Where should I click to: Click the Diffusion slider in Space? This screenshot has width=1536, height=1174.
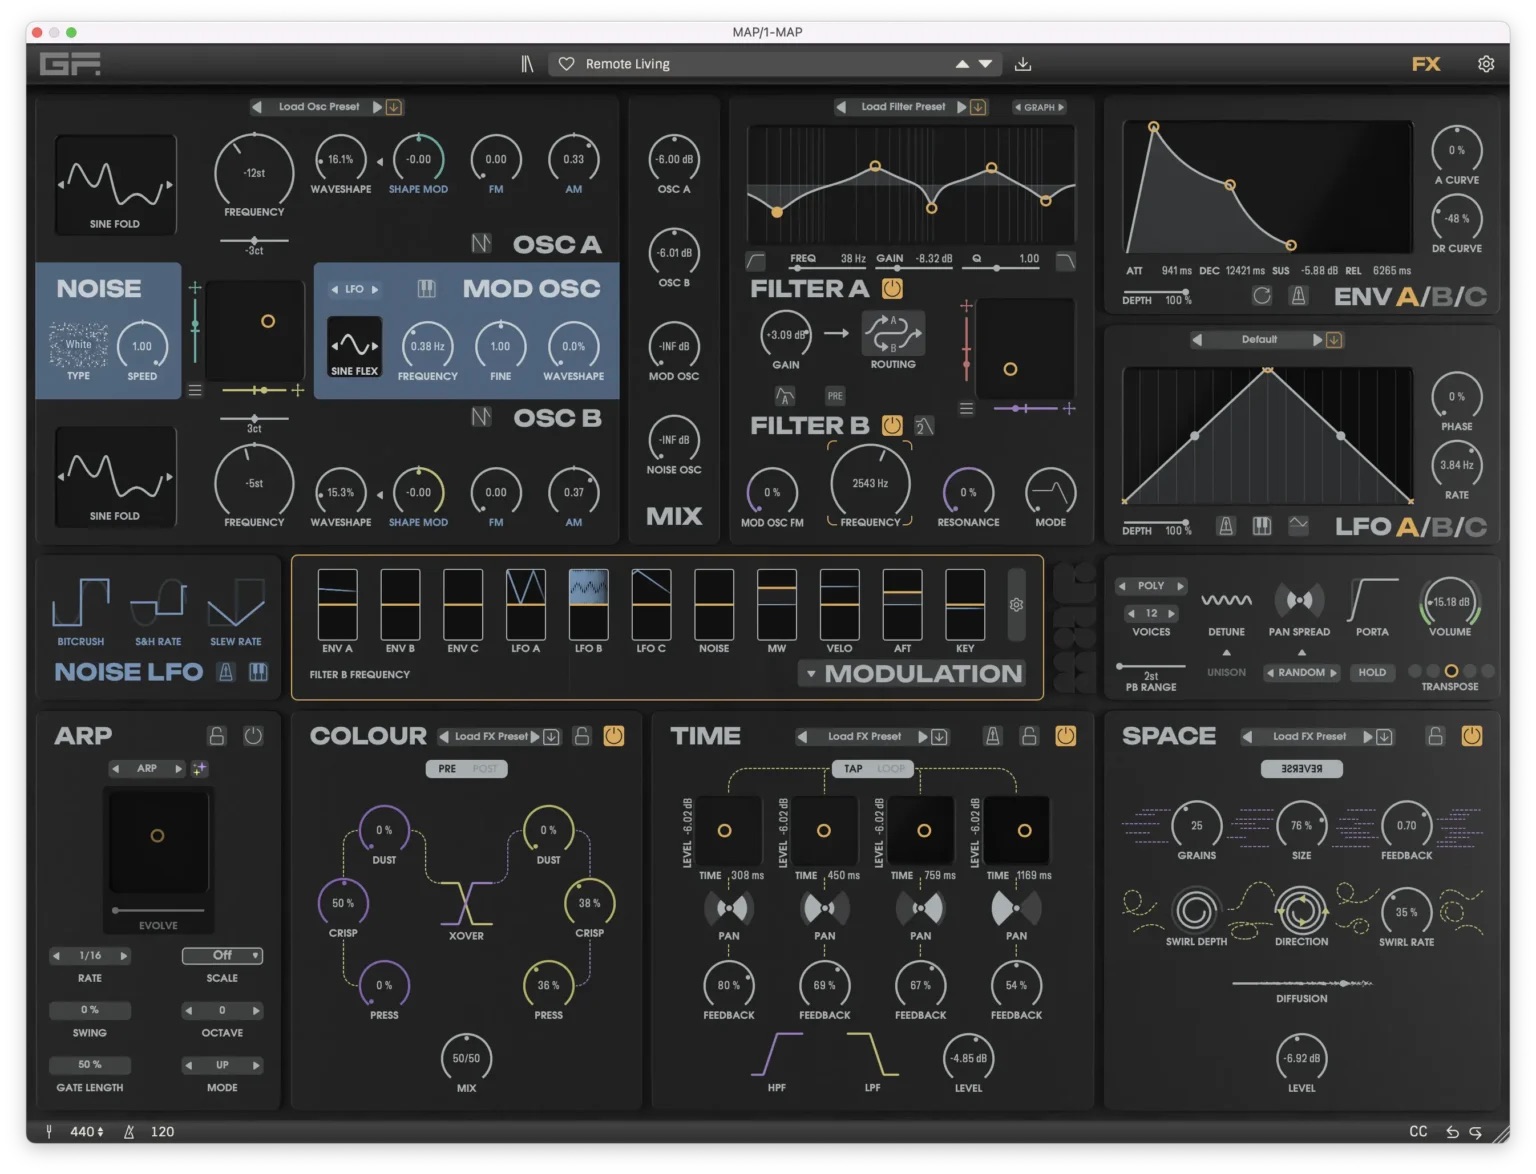1301,984
